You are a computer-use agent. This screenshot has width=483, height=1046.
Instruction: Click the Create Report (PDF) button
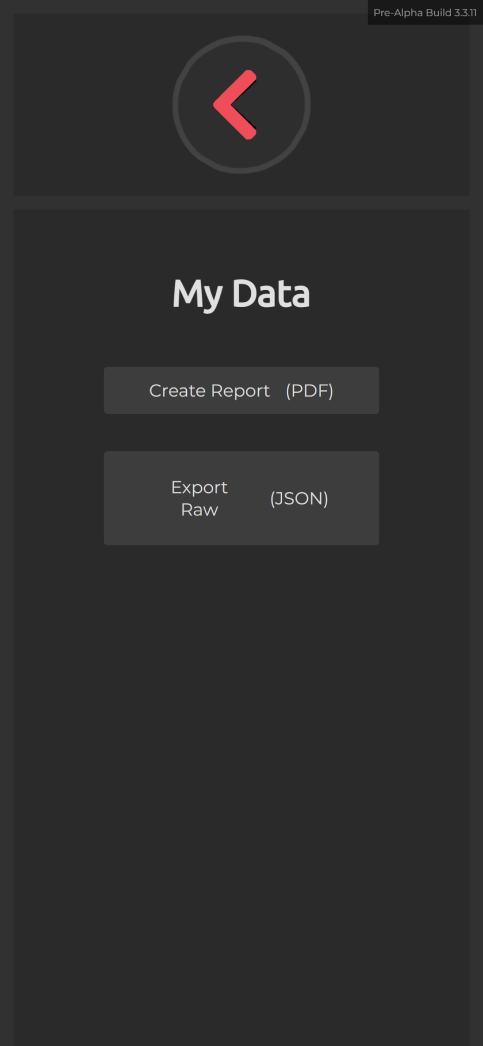point(241,390)
